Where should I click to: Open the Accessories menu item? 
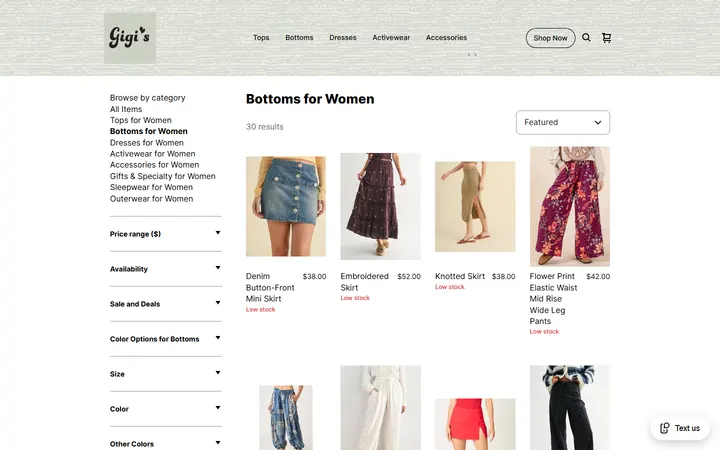coord(446,38)
